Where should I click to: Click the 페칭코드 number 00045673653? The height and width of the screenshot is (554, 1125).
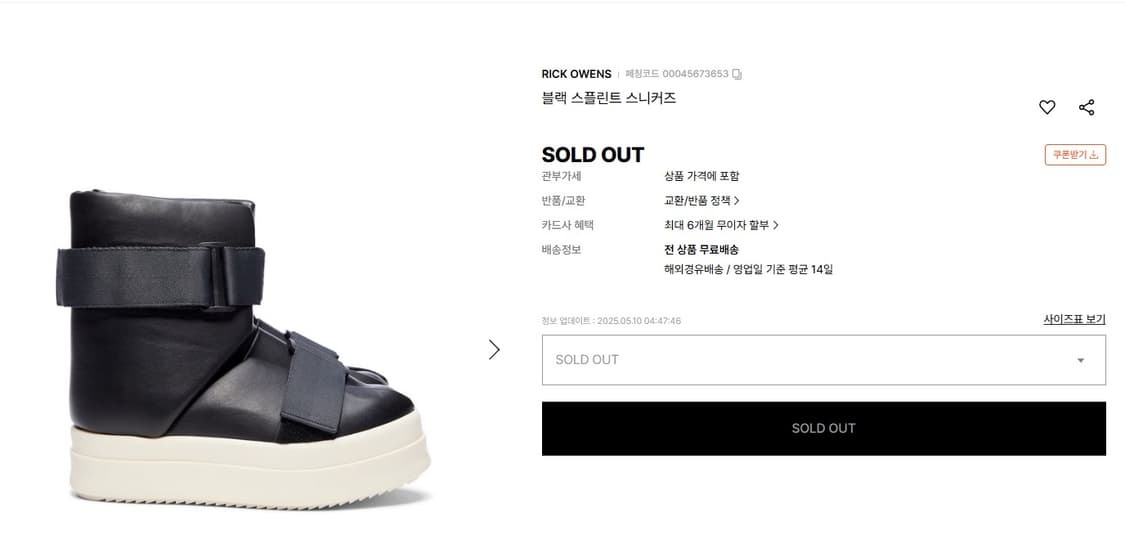coord(695,74)
